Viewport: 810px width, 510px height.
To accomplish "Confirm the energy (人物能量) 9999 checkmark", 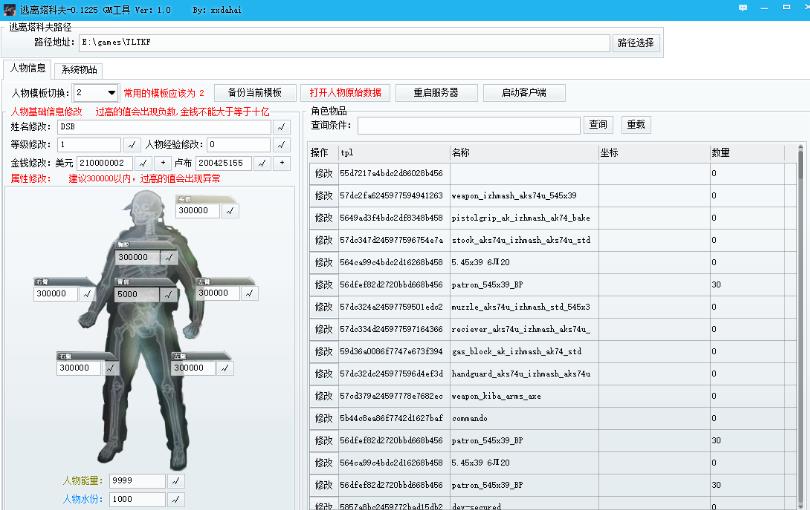I will pos(176,481).
